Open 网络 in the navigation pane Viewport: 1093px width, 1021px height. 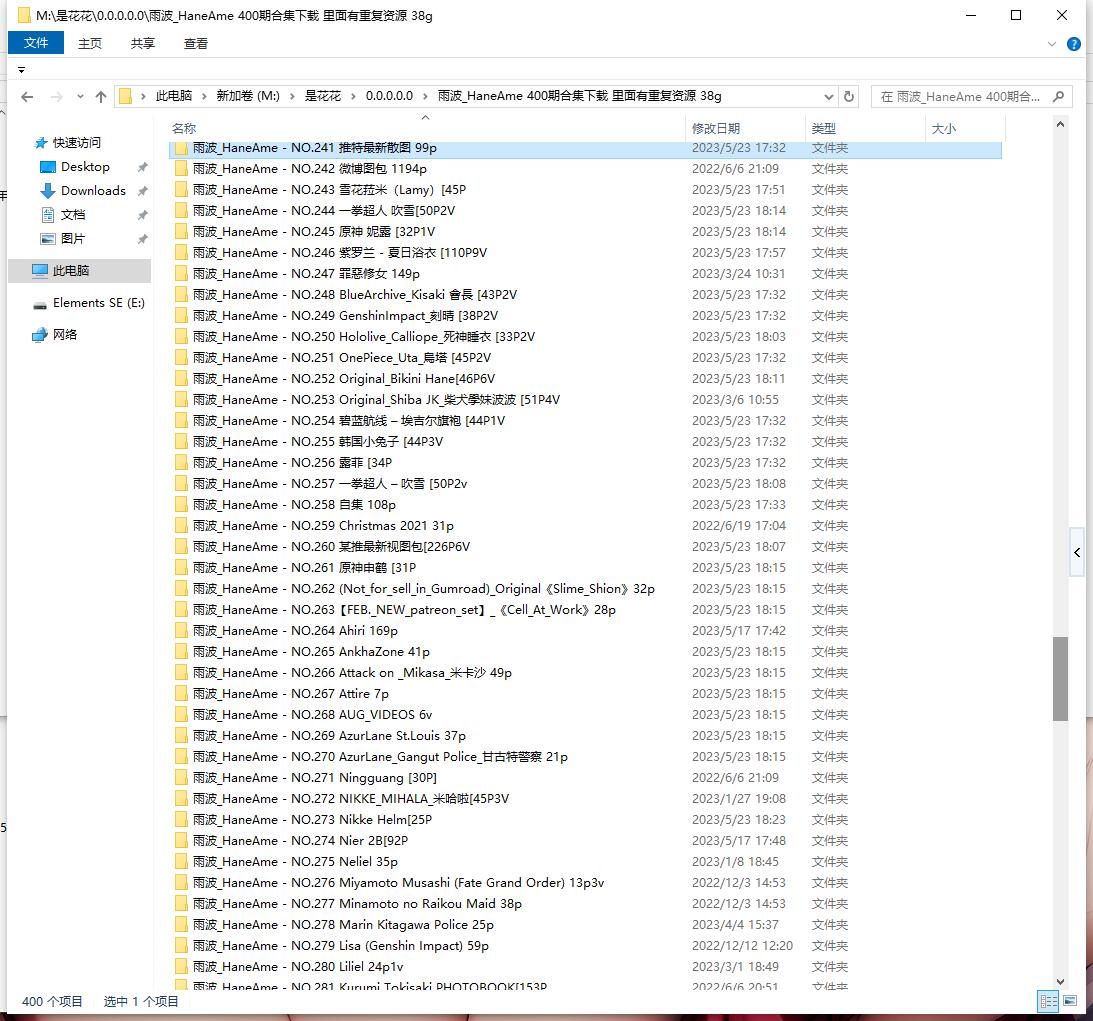pos(65,335)
